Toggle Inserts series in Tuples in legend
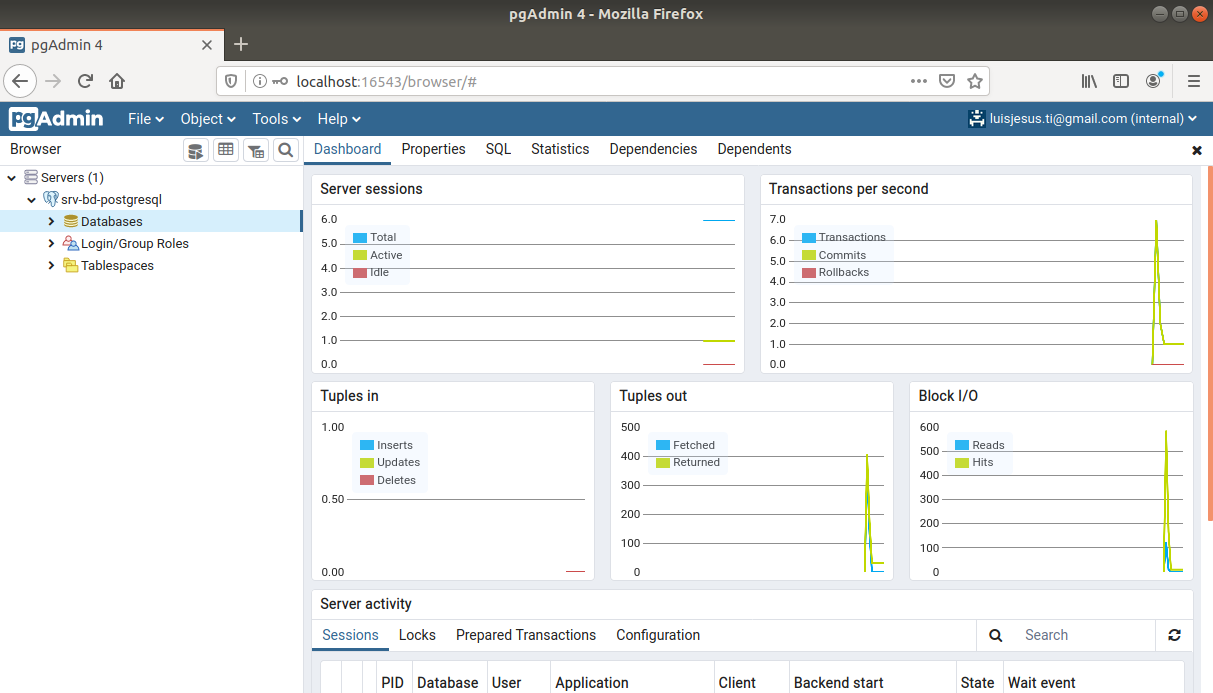This screenshot has height=693, width=1213. pos(386,445)
